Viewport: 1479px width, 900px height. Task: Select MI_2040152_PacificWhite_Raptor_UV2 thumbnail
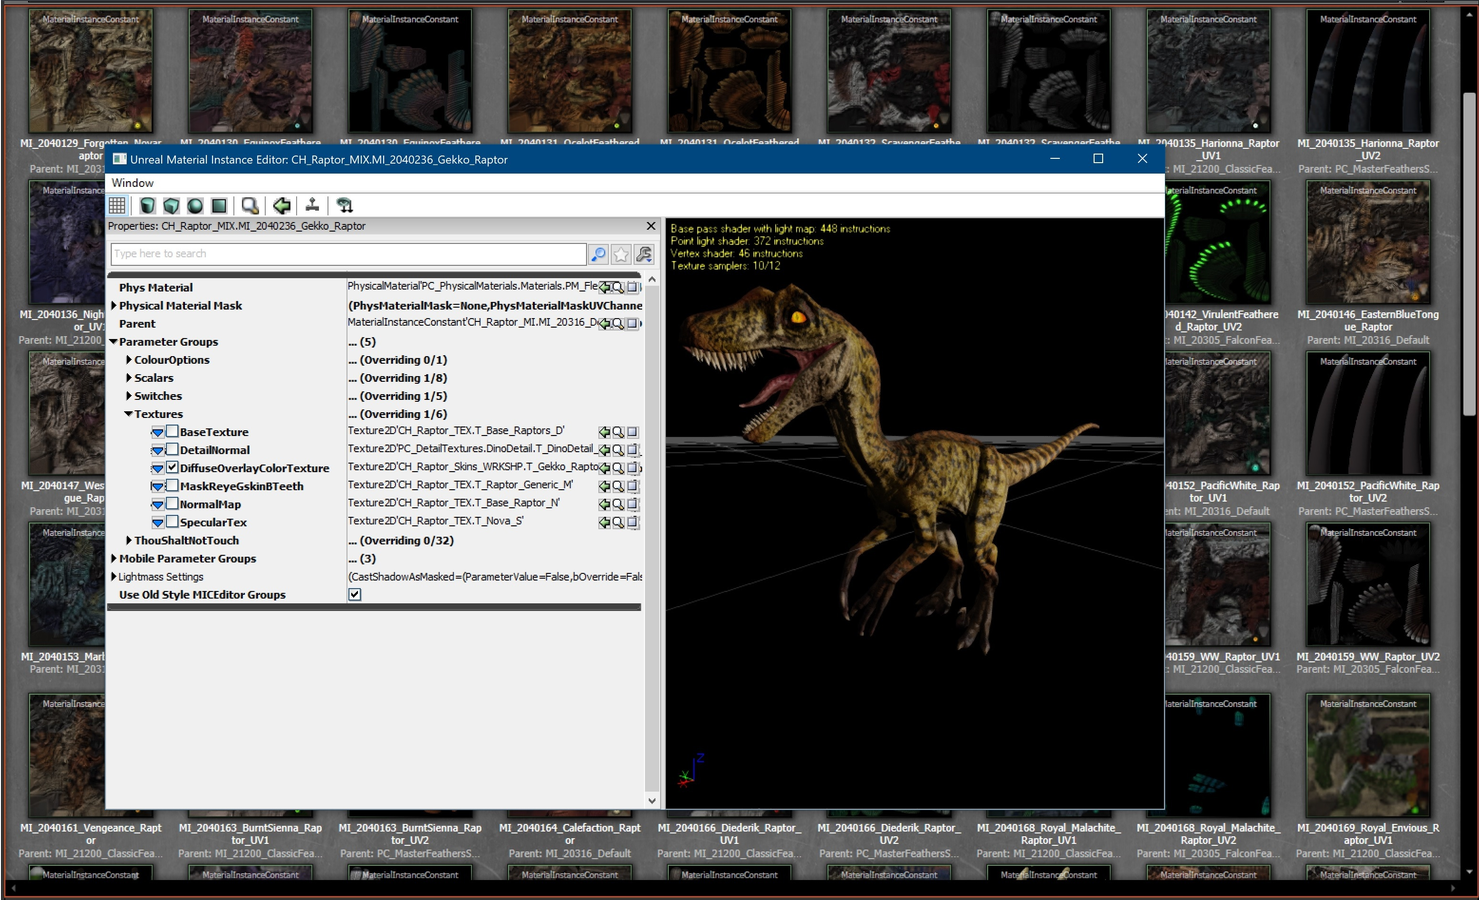1368,414
